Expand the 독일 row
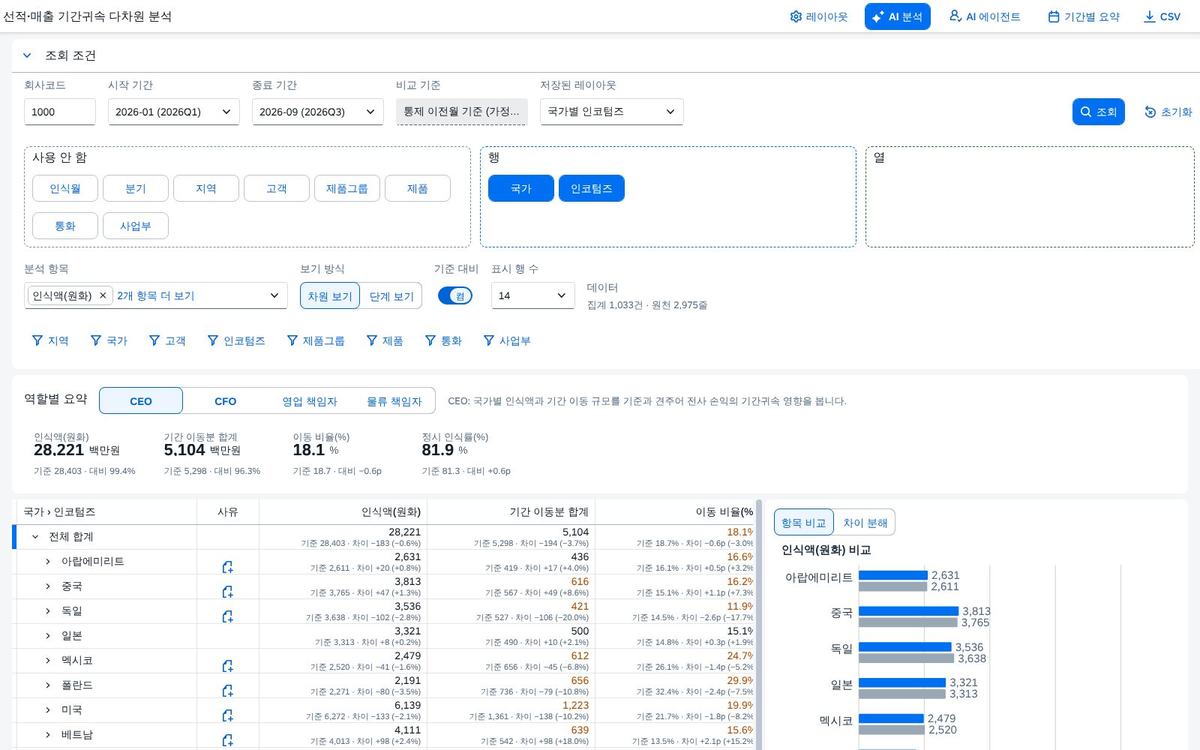This screenshot has height=750, width=1200. tap(48, 611)
